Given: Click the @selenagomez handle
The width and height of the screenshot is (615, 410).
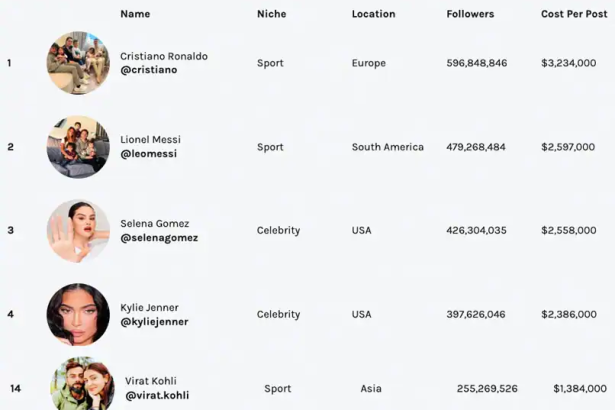Looking at the screenshot, I should tap(159, 238).
